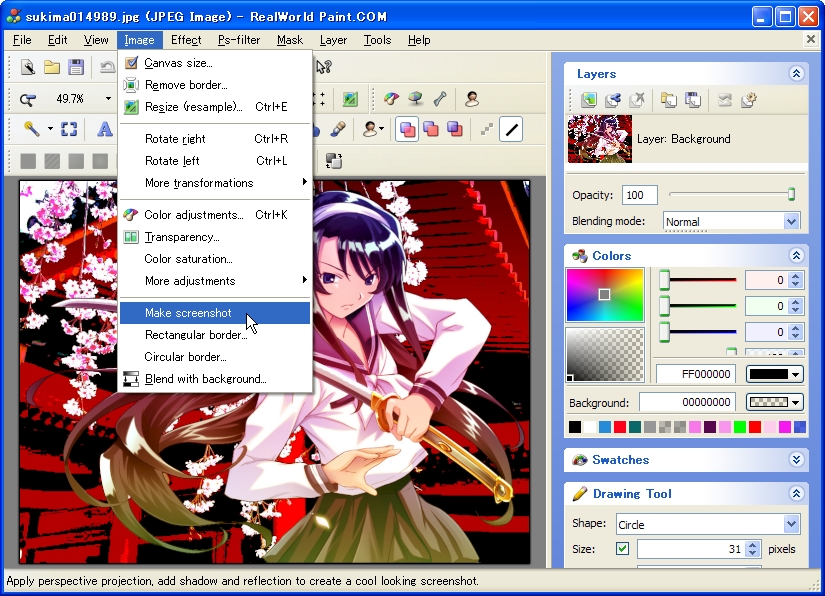
Task: Click the layer style gear icon
Action: tap(749, 99)
